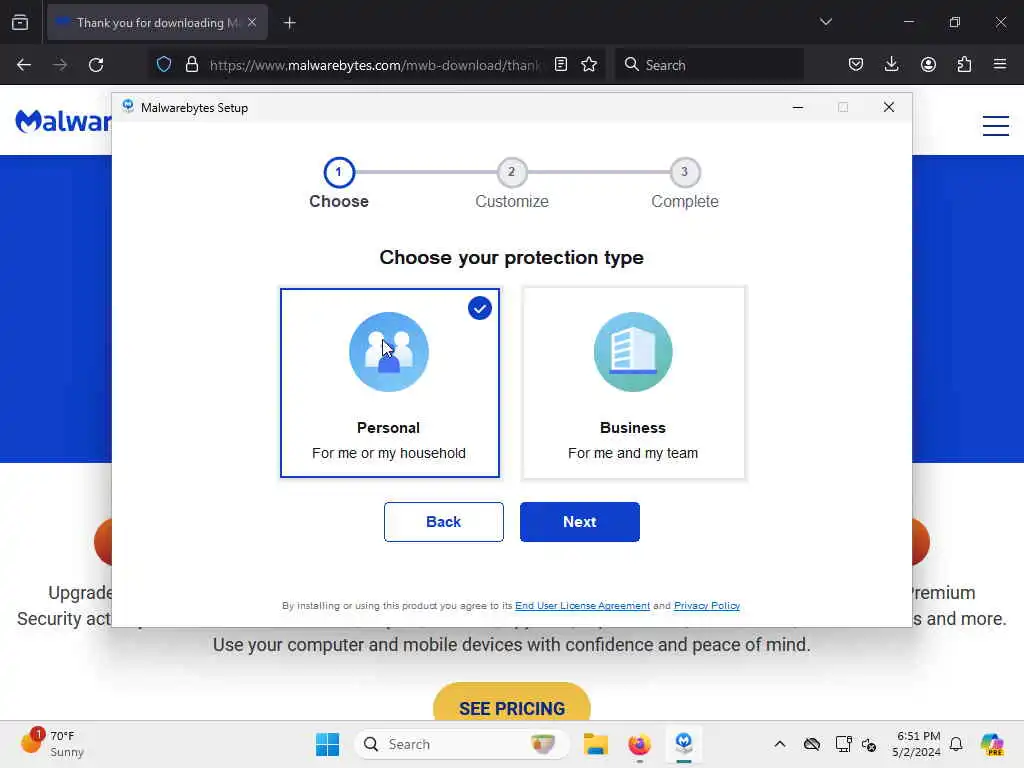Select the Thank you for downloading tab
1024x768 pixels.
coord(157,22)
